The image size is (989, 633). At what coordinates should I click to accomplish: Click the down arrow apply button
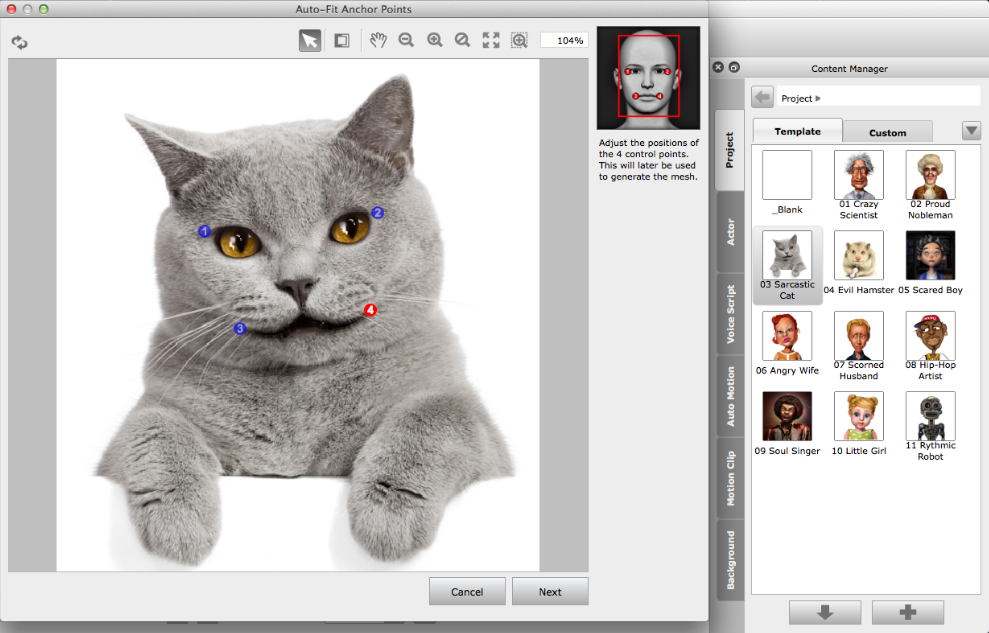click(x=825, y=612)
